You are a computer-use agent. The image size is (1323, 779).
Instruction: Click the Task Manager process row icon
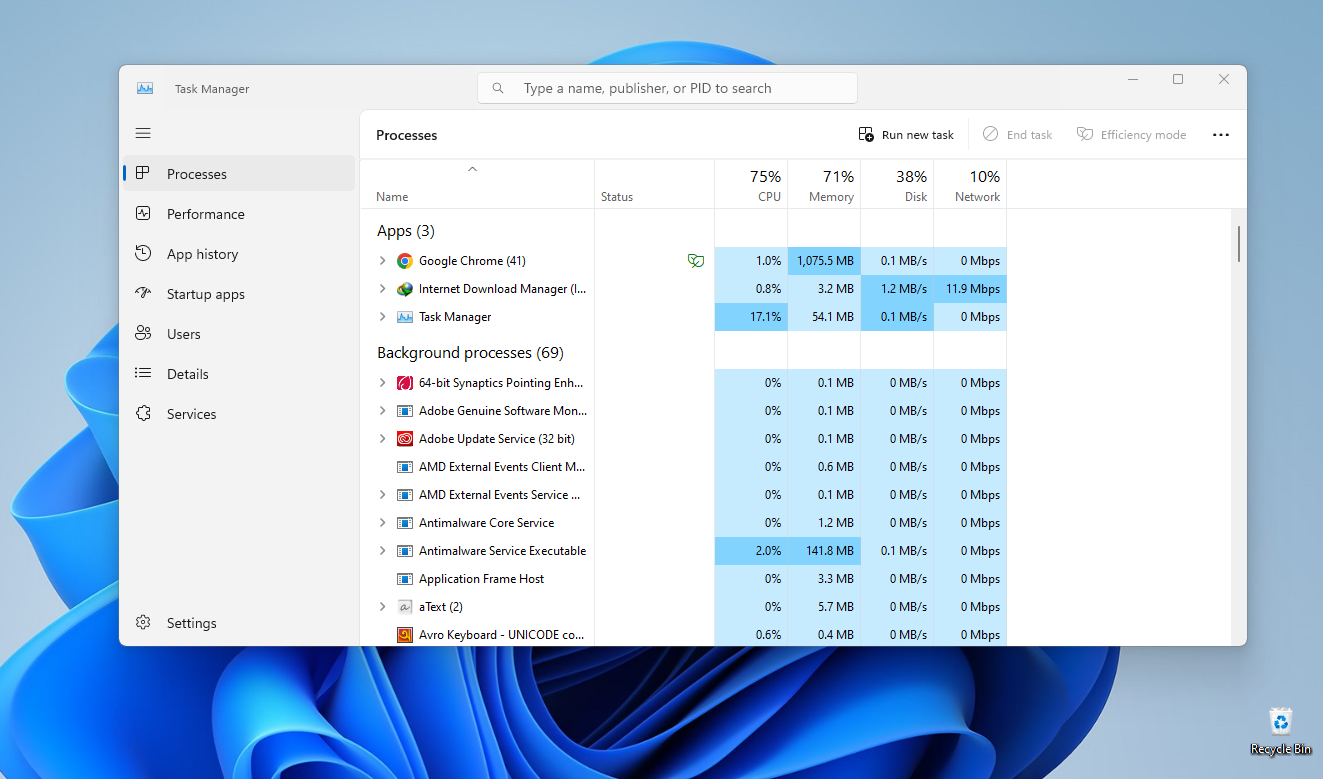pos(405,317)
